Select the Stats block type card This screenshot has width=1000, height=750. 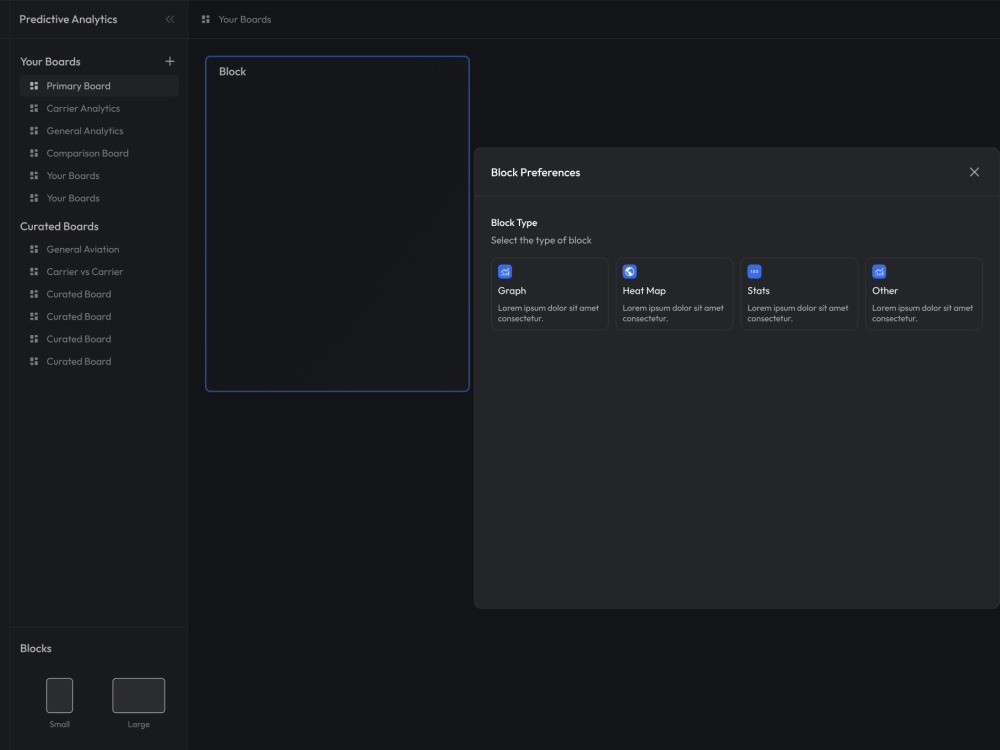click(x=798, y=294)
